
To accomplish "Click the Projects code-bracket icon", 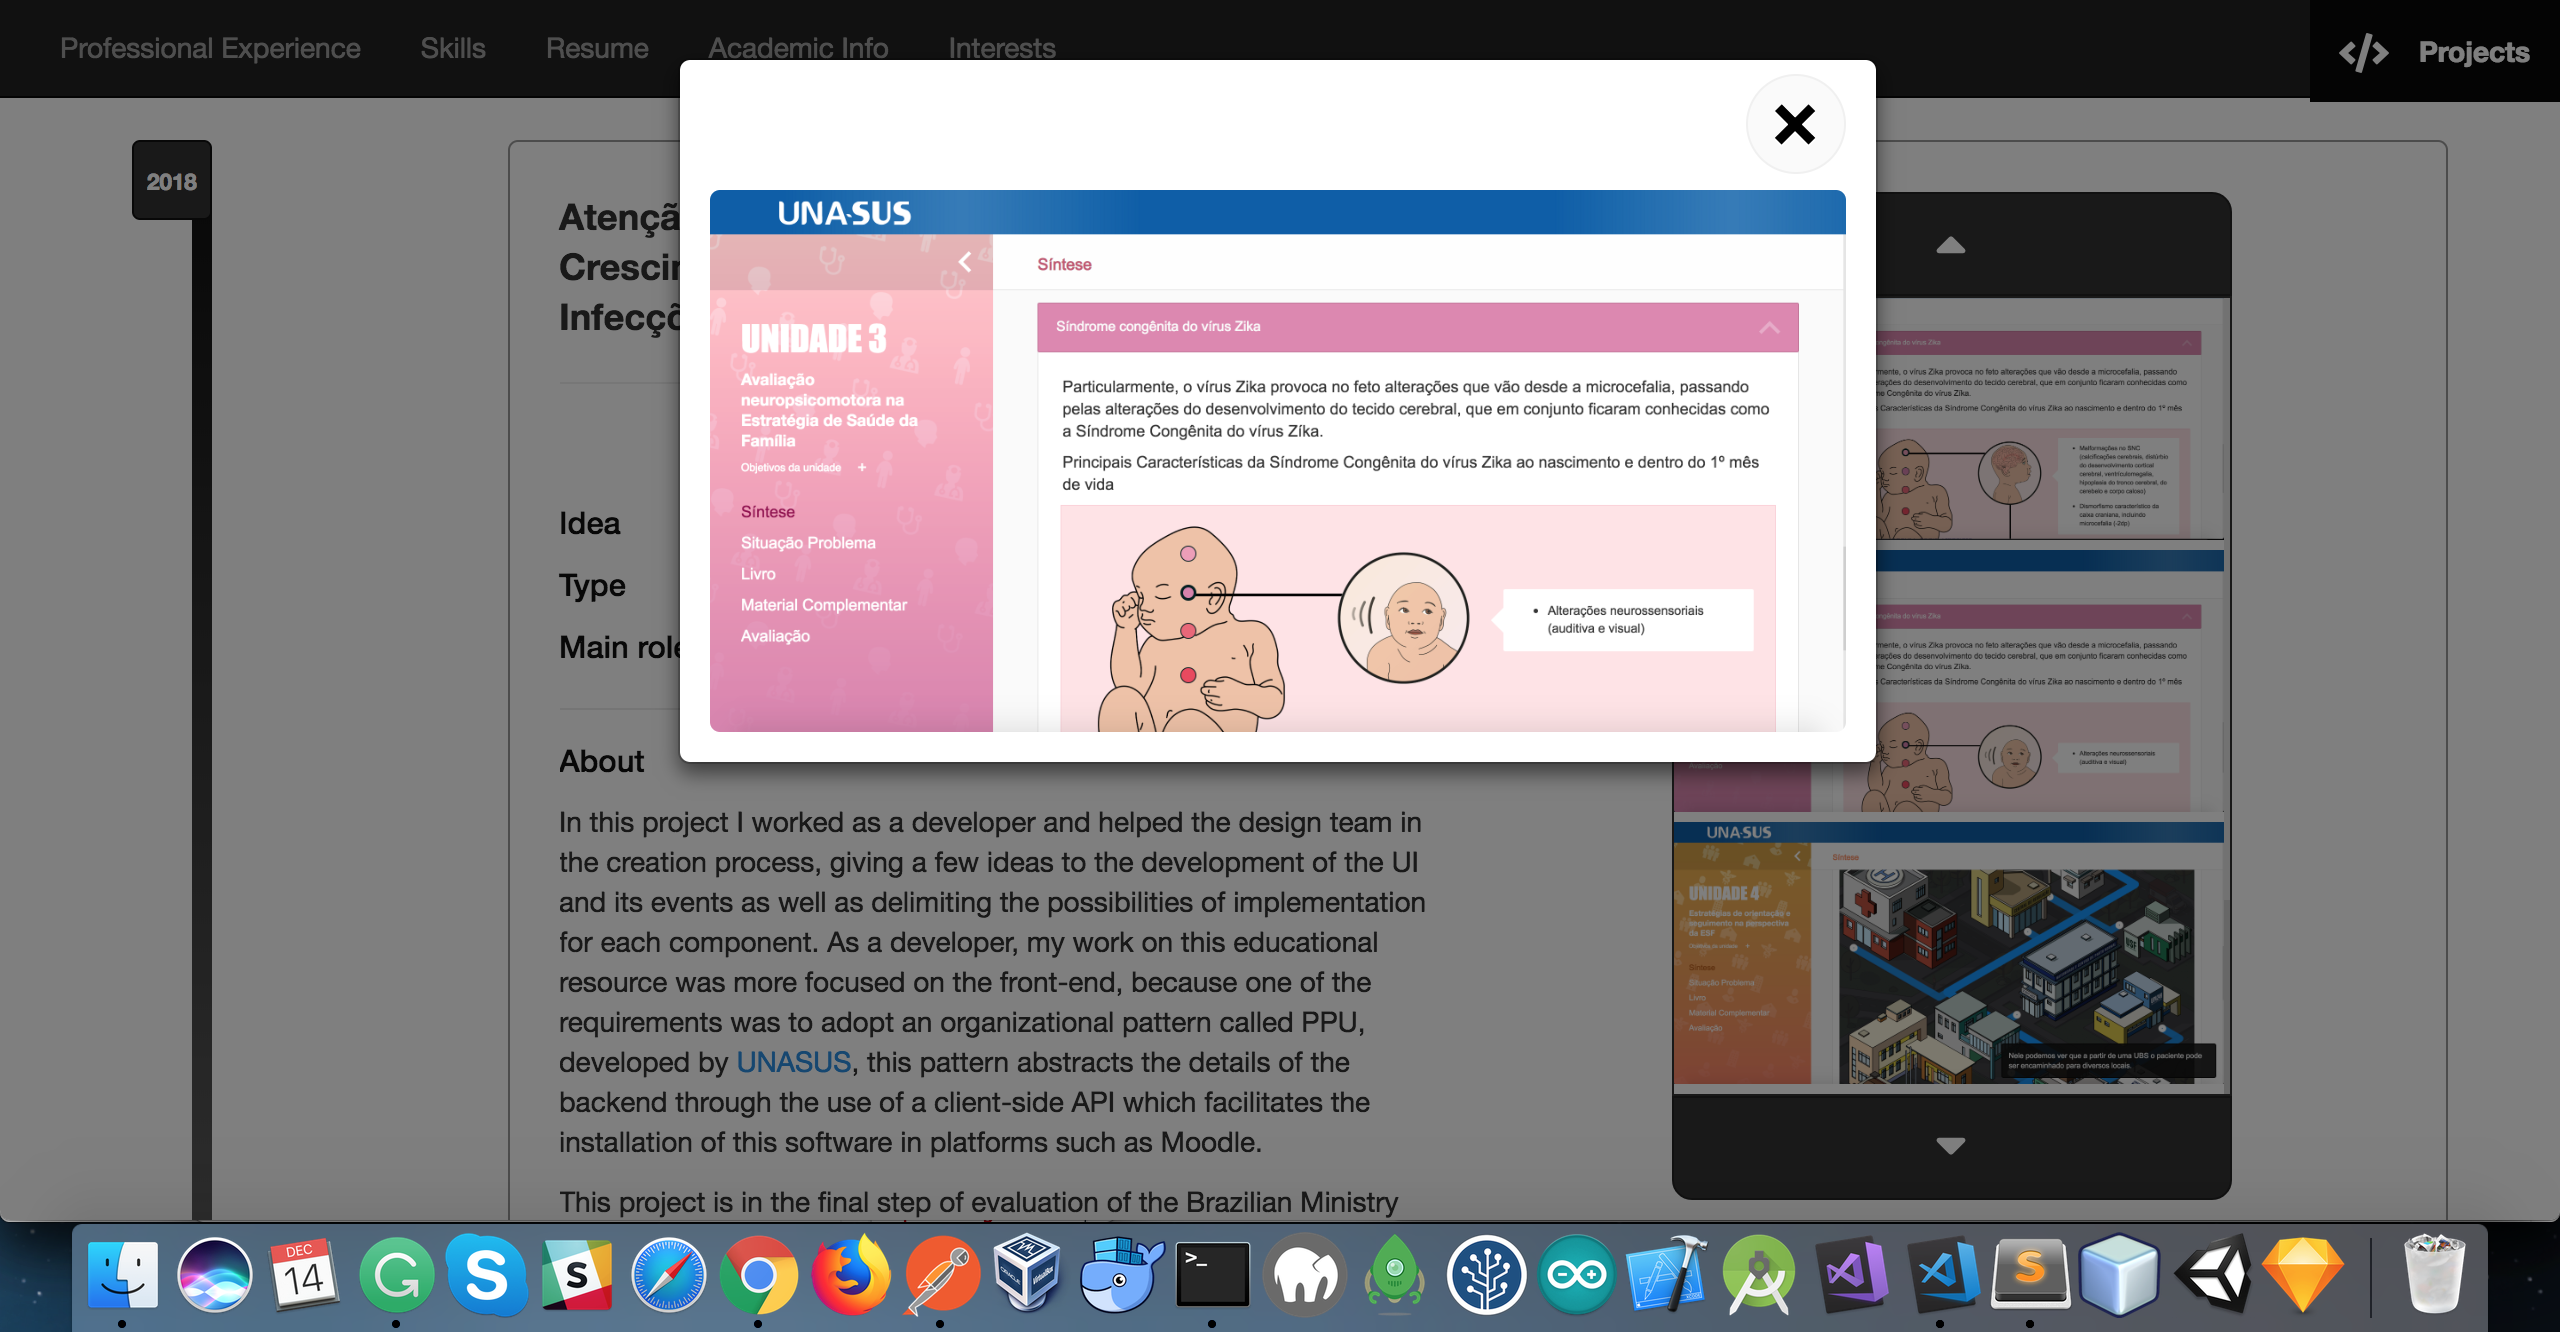I will pos(2363,52).
